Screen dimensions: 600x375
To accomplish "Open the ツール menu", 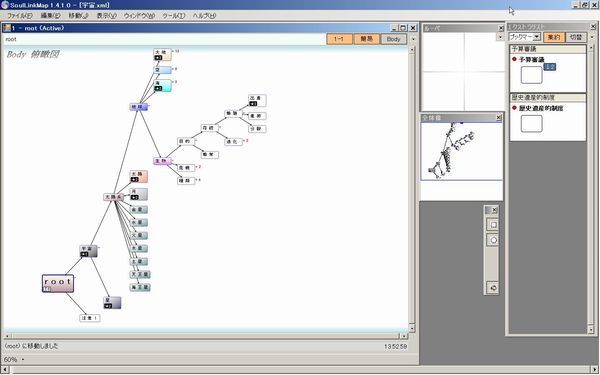I will (174, 16).
